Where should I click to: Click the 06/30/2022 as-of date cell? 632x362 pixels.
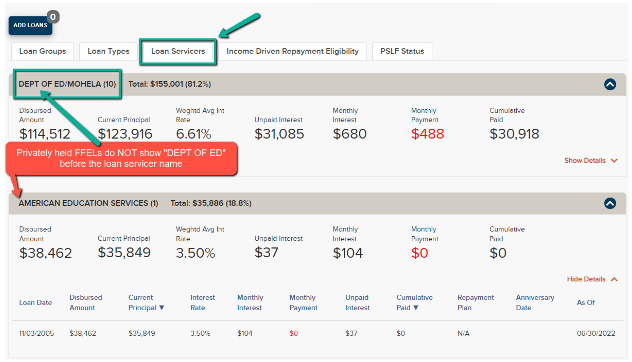[x=596, y=333]
